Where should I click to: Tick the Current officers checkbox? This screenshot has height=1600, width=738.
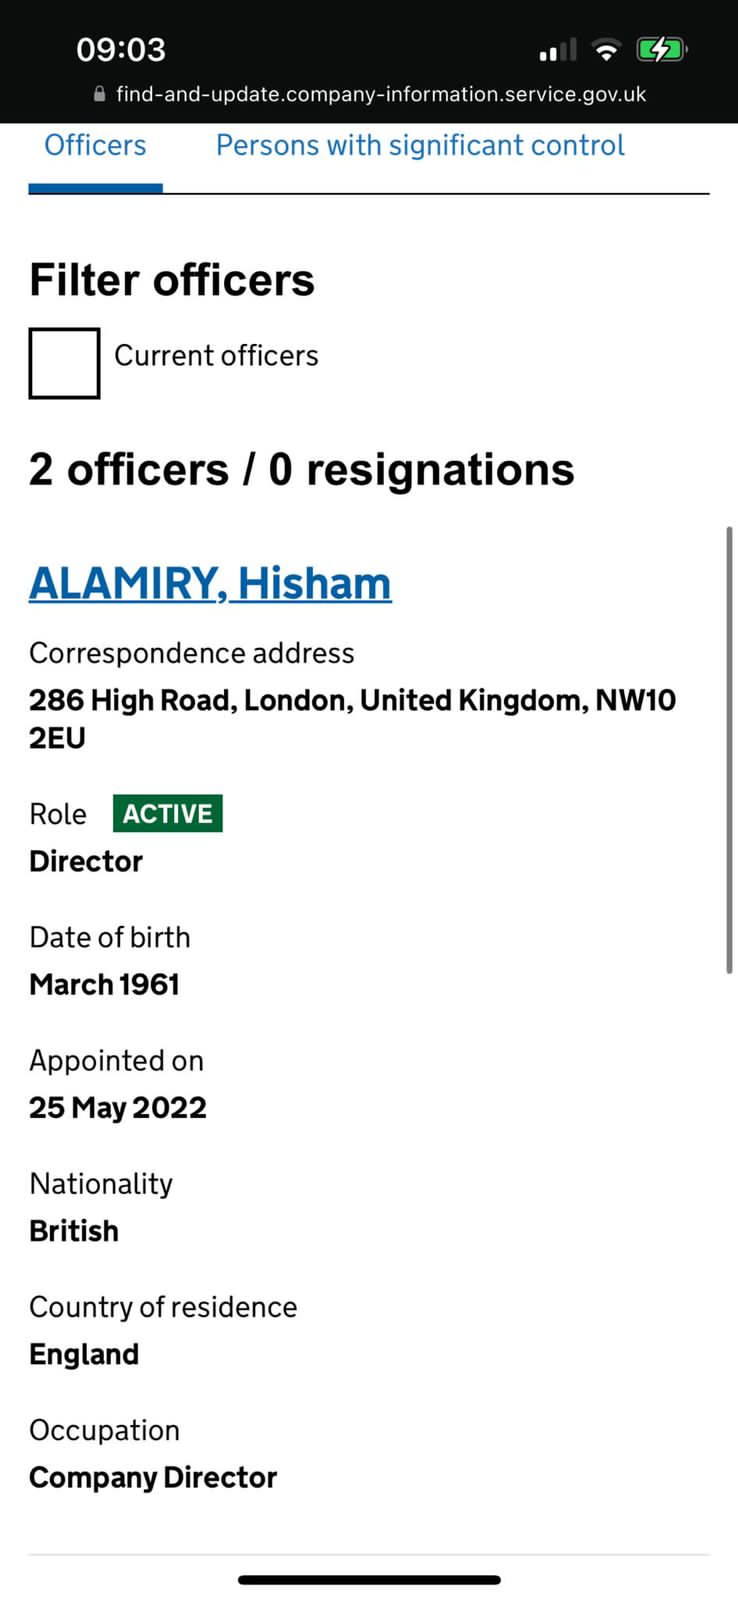click(64, 363)
